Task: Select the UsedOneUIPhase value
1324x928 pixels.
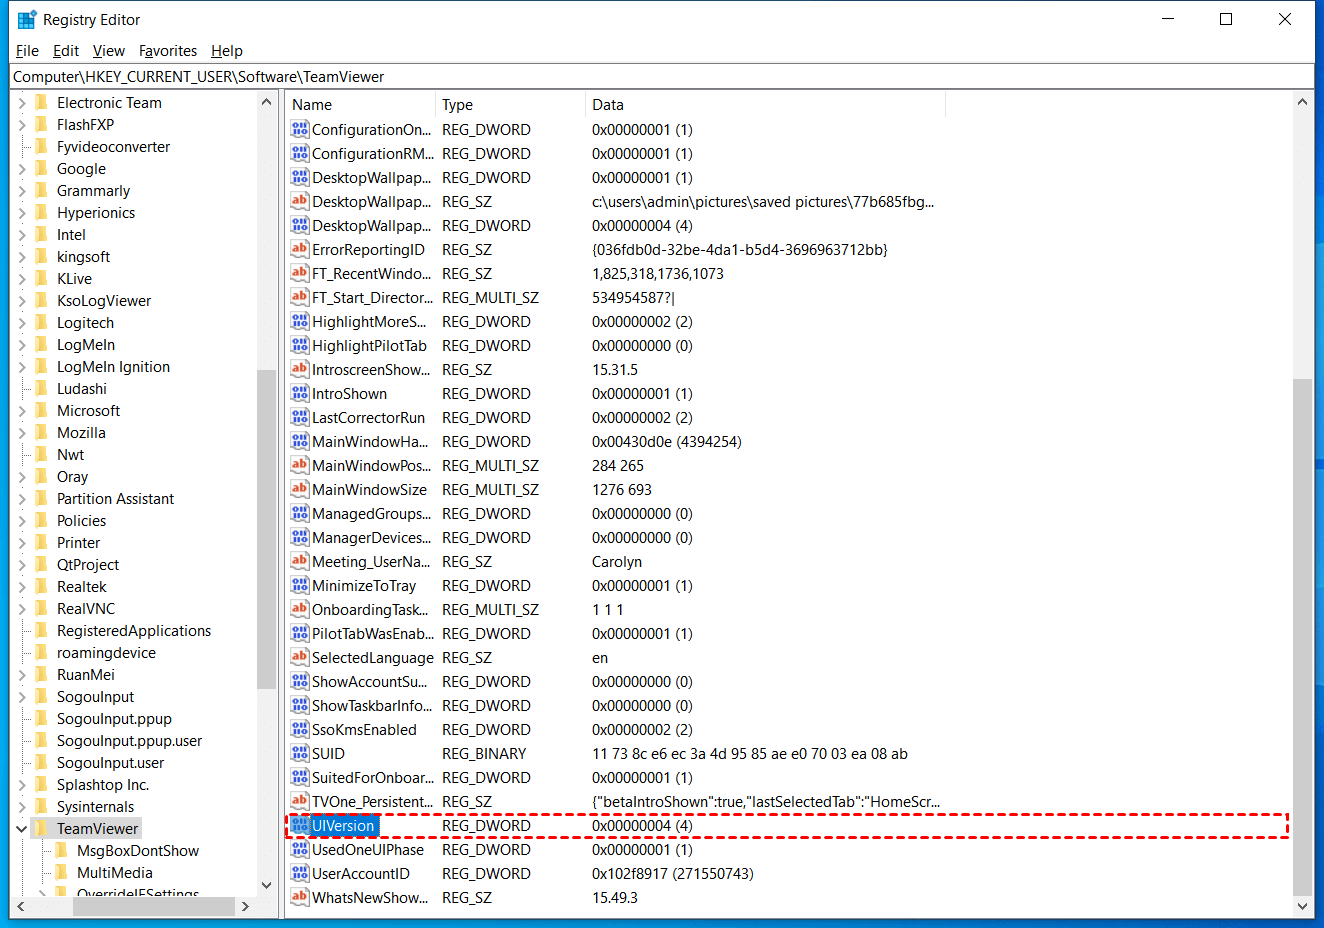Action: point(368,850)
